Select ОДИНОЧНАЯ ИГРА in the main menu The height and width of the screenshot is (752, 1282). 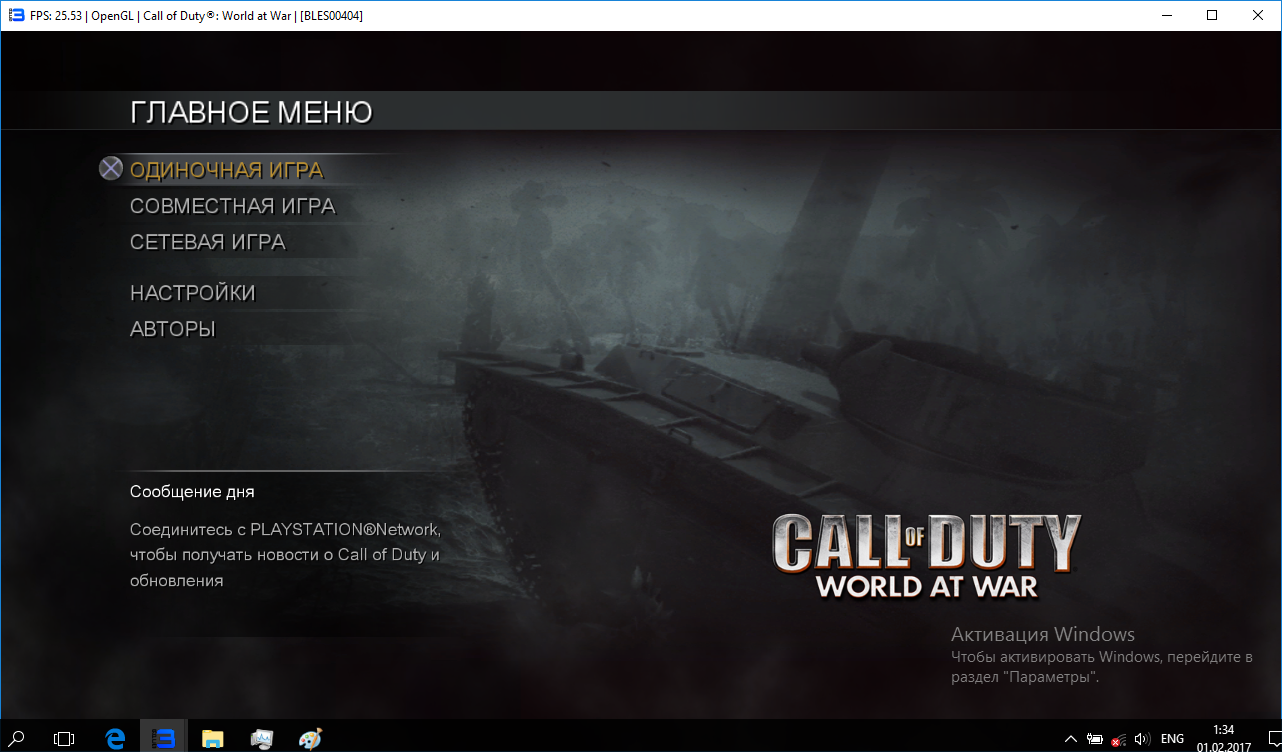[x=226, y=170]
